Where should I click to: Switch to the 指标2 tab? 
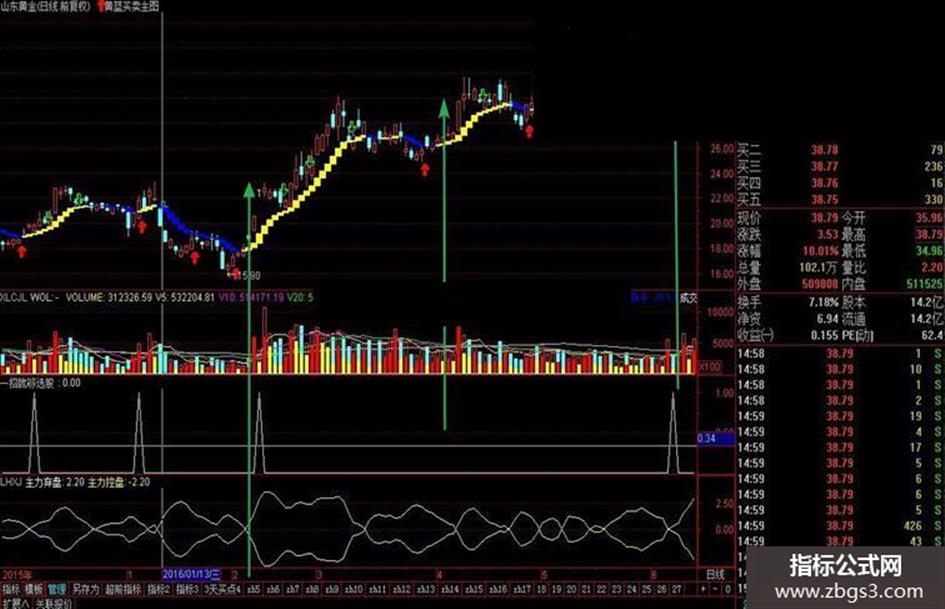coord(159,589)
